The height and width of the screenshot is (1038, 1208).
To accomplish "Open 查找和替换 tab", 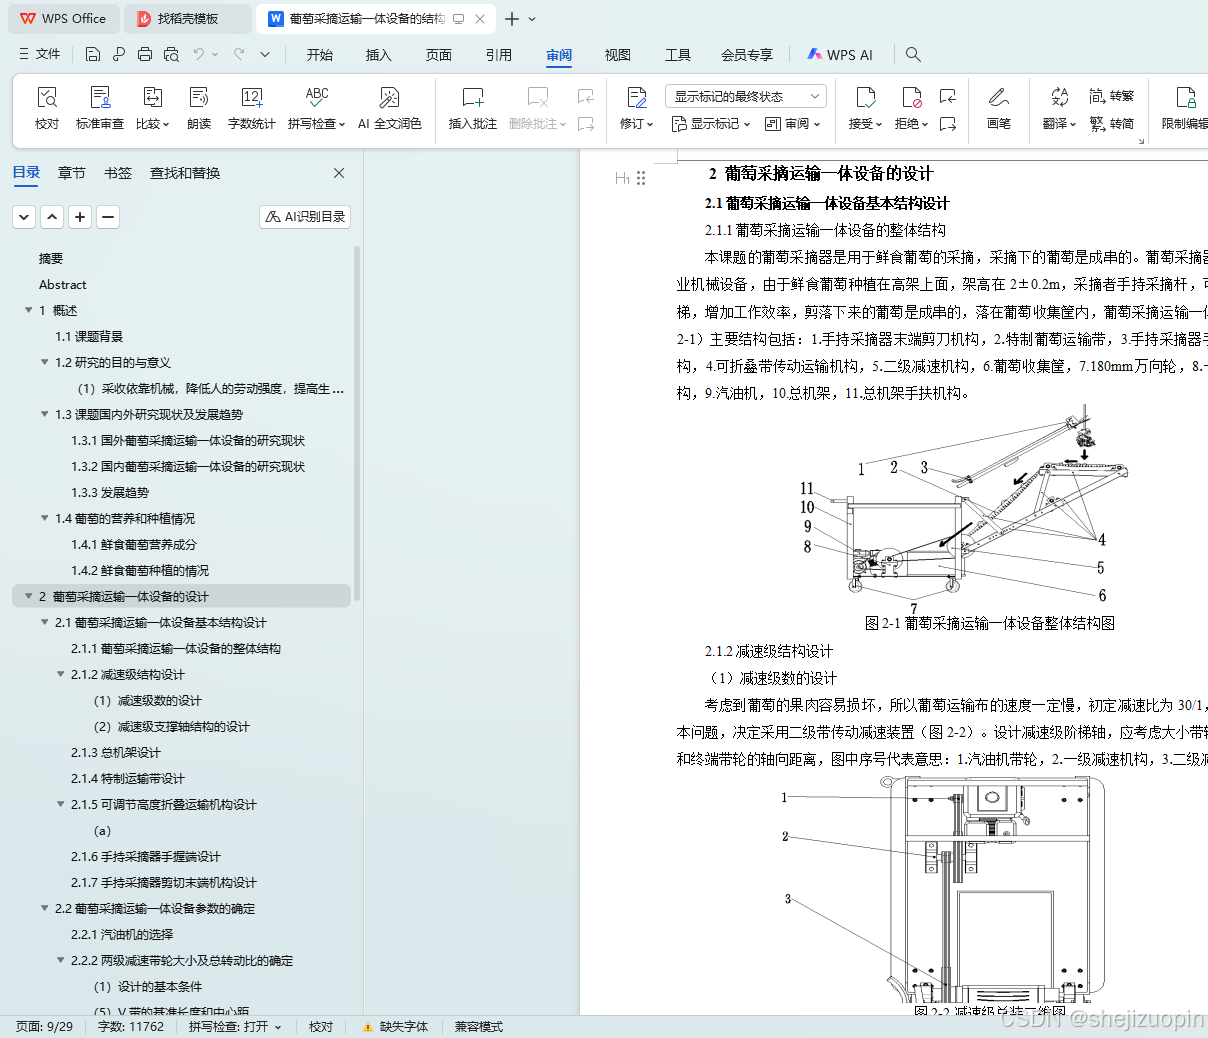I will pyautogui.click(x=185, y=173).
